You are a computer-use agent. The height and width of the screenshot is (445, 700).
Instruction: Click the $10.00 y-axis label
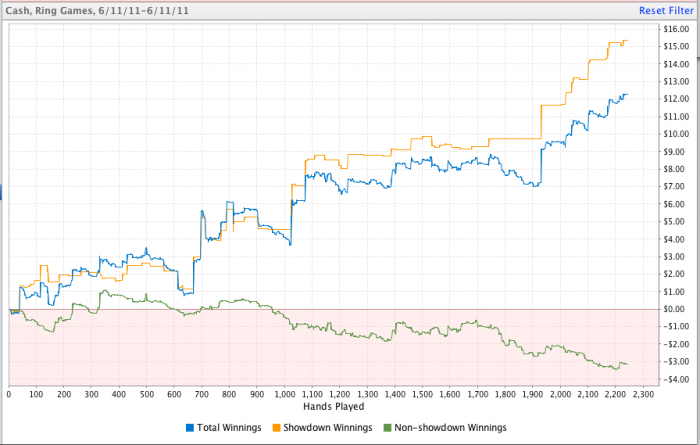(676, 134)
